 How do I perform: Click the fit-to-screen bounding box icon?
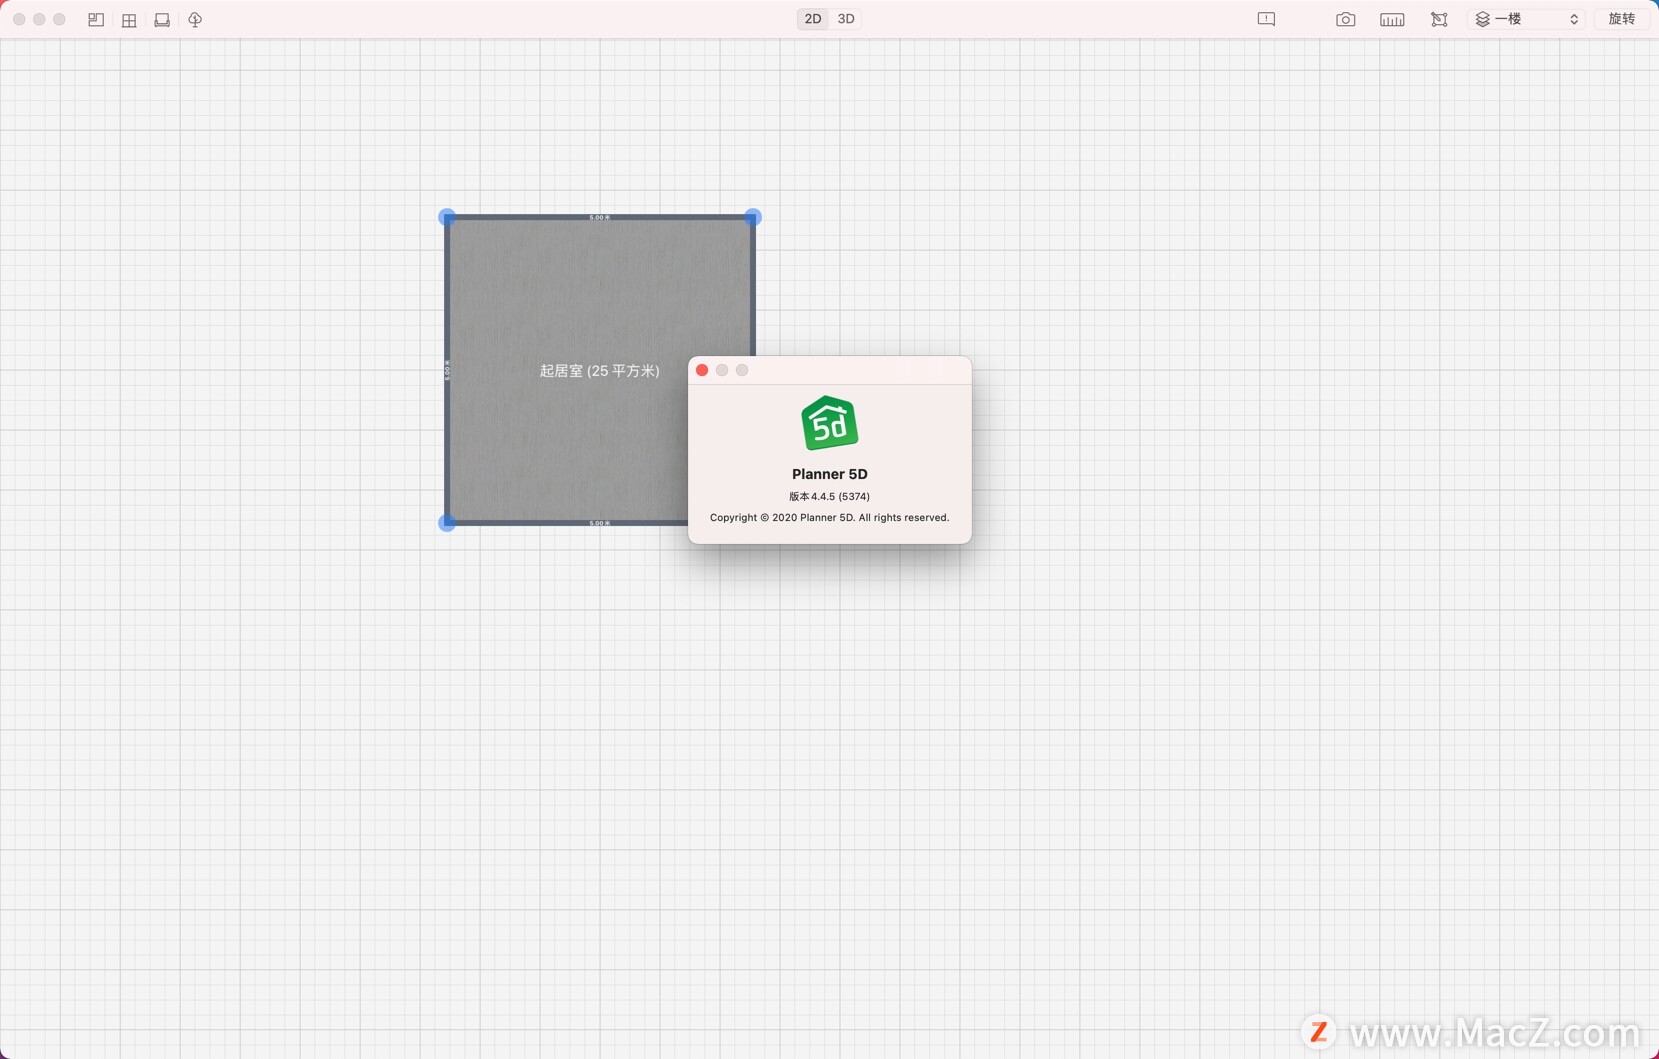pyautogui.click(x=1439, y=19)
